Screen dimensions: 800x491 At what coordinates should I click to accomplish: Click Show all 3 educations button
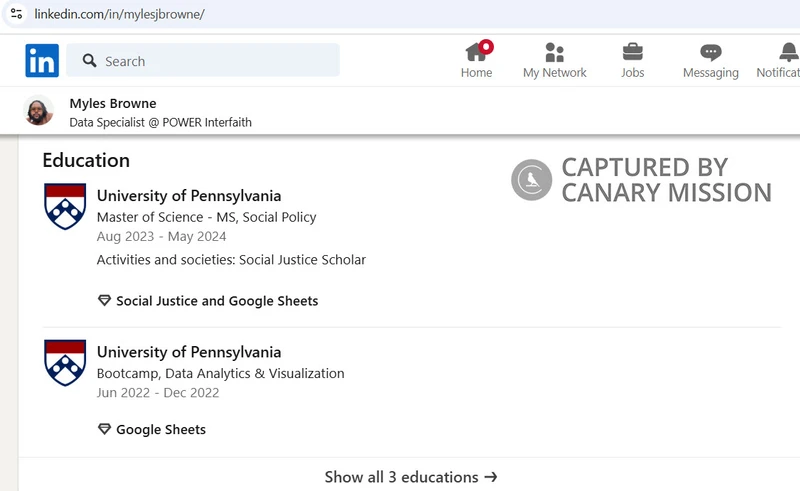point(411,477)
